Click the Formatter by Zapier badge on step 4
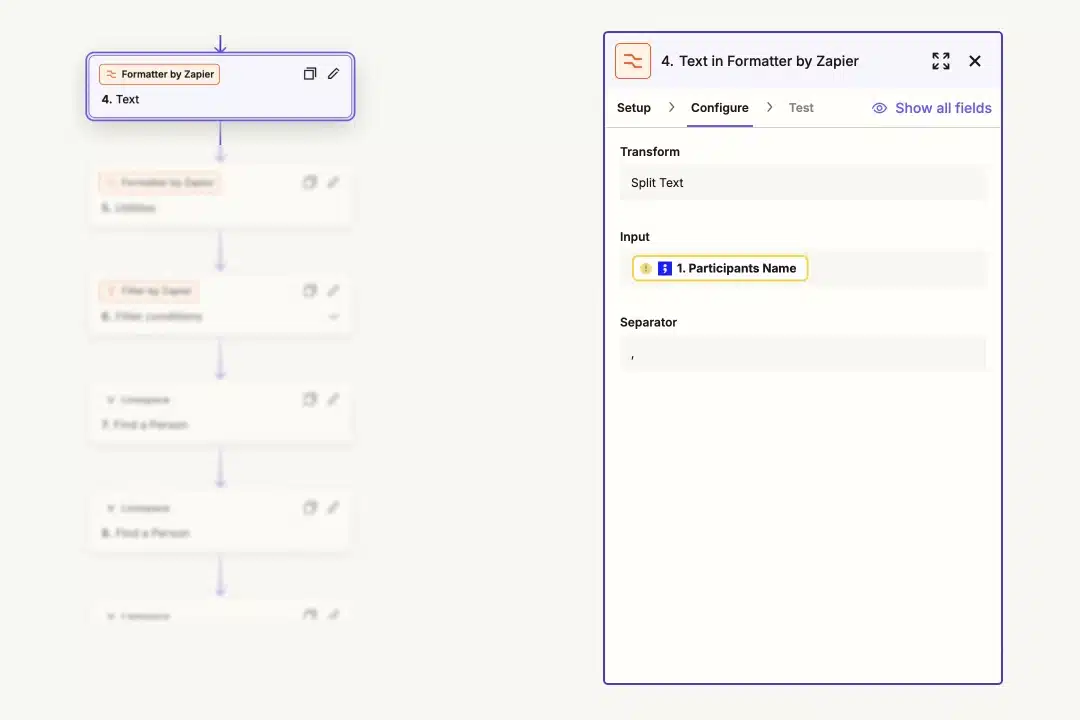This screenshot has width=1080, height=720. (x=159, y=74)
